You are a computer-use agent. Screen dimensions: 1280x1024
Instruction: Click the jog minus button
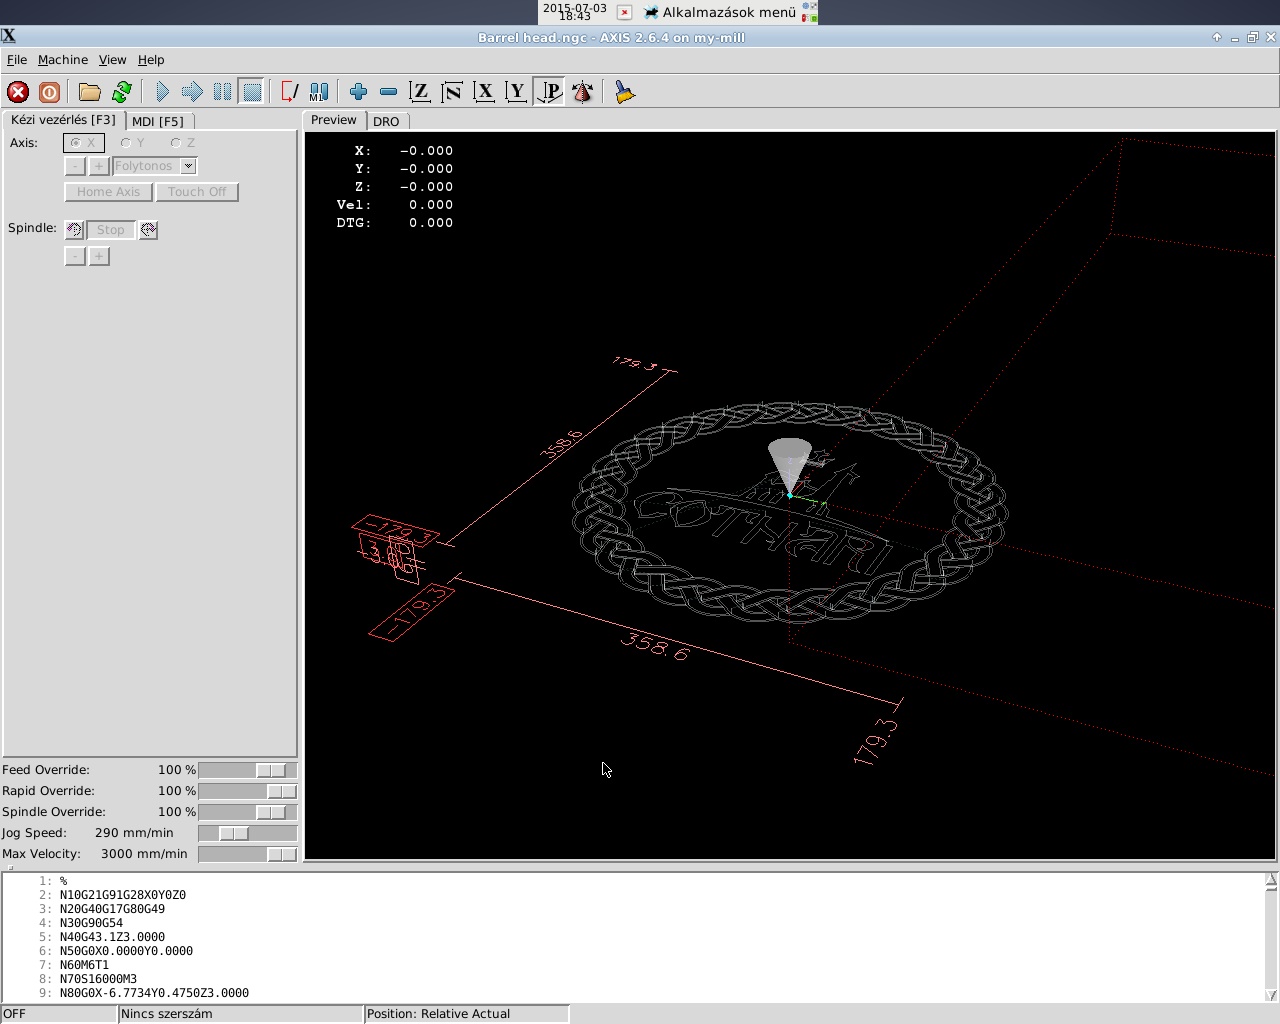tap(75, 166)
